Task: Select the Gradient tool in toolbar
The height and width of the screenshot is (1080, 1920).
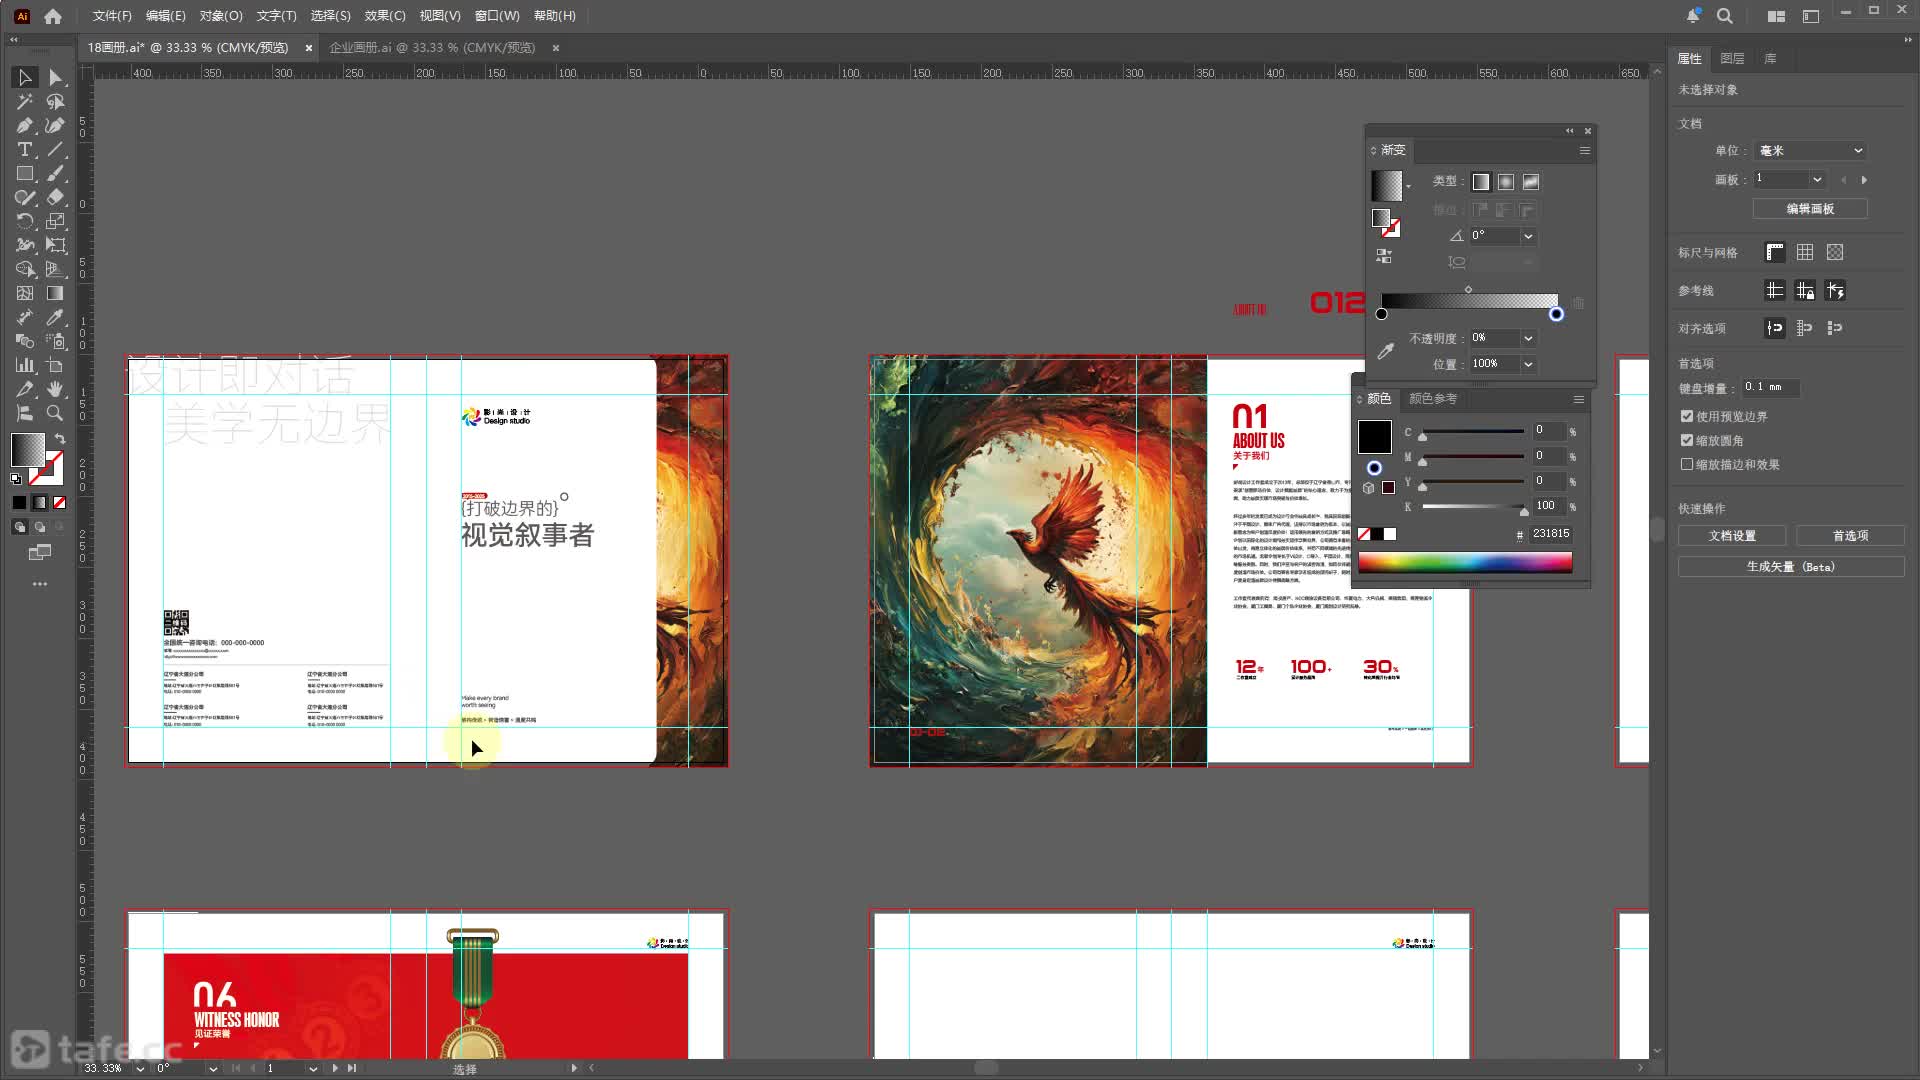Action: [x=55, y=294]
